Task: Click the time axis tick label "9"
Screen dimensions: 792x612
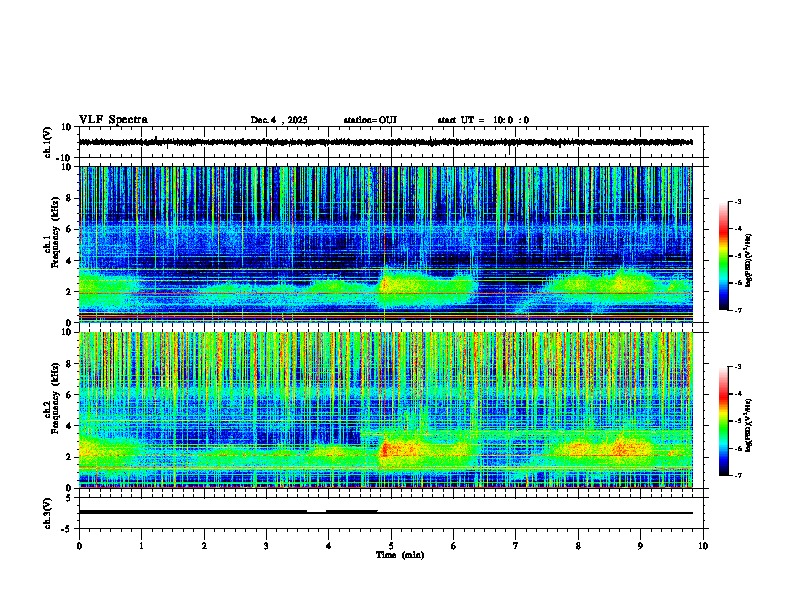Action: 640,546
